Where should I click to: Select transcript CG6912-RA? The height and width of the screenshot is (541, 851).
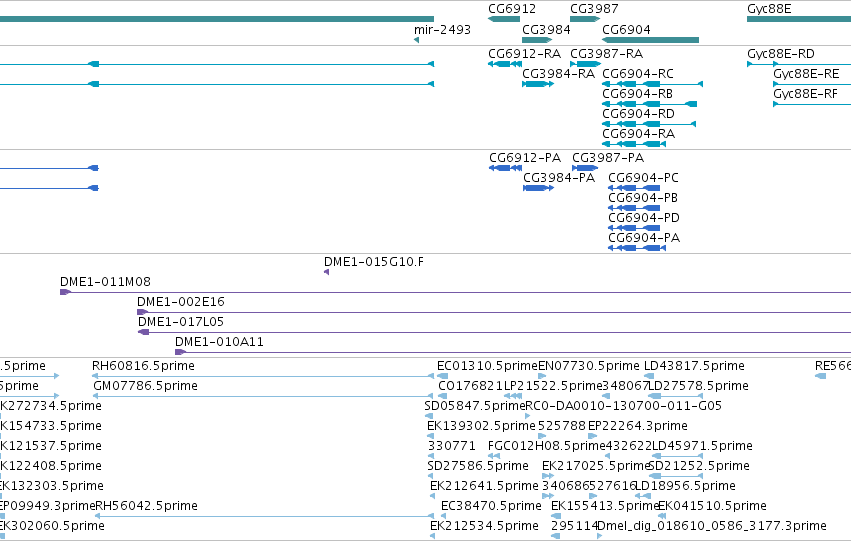coord(505,64)
